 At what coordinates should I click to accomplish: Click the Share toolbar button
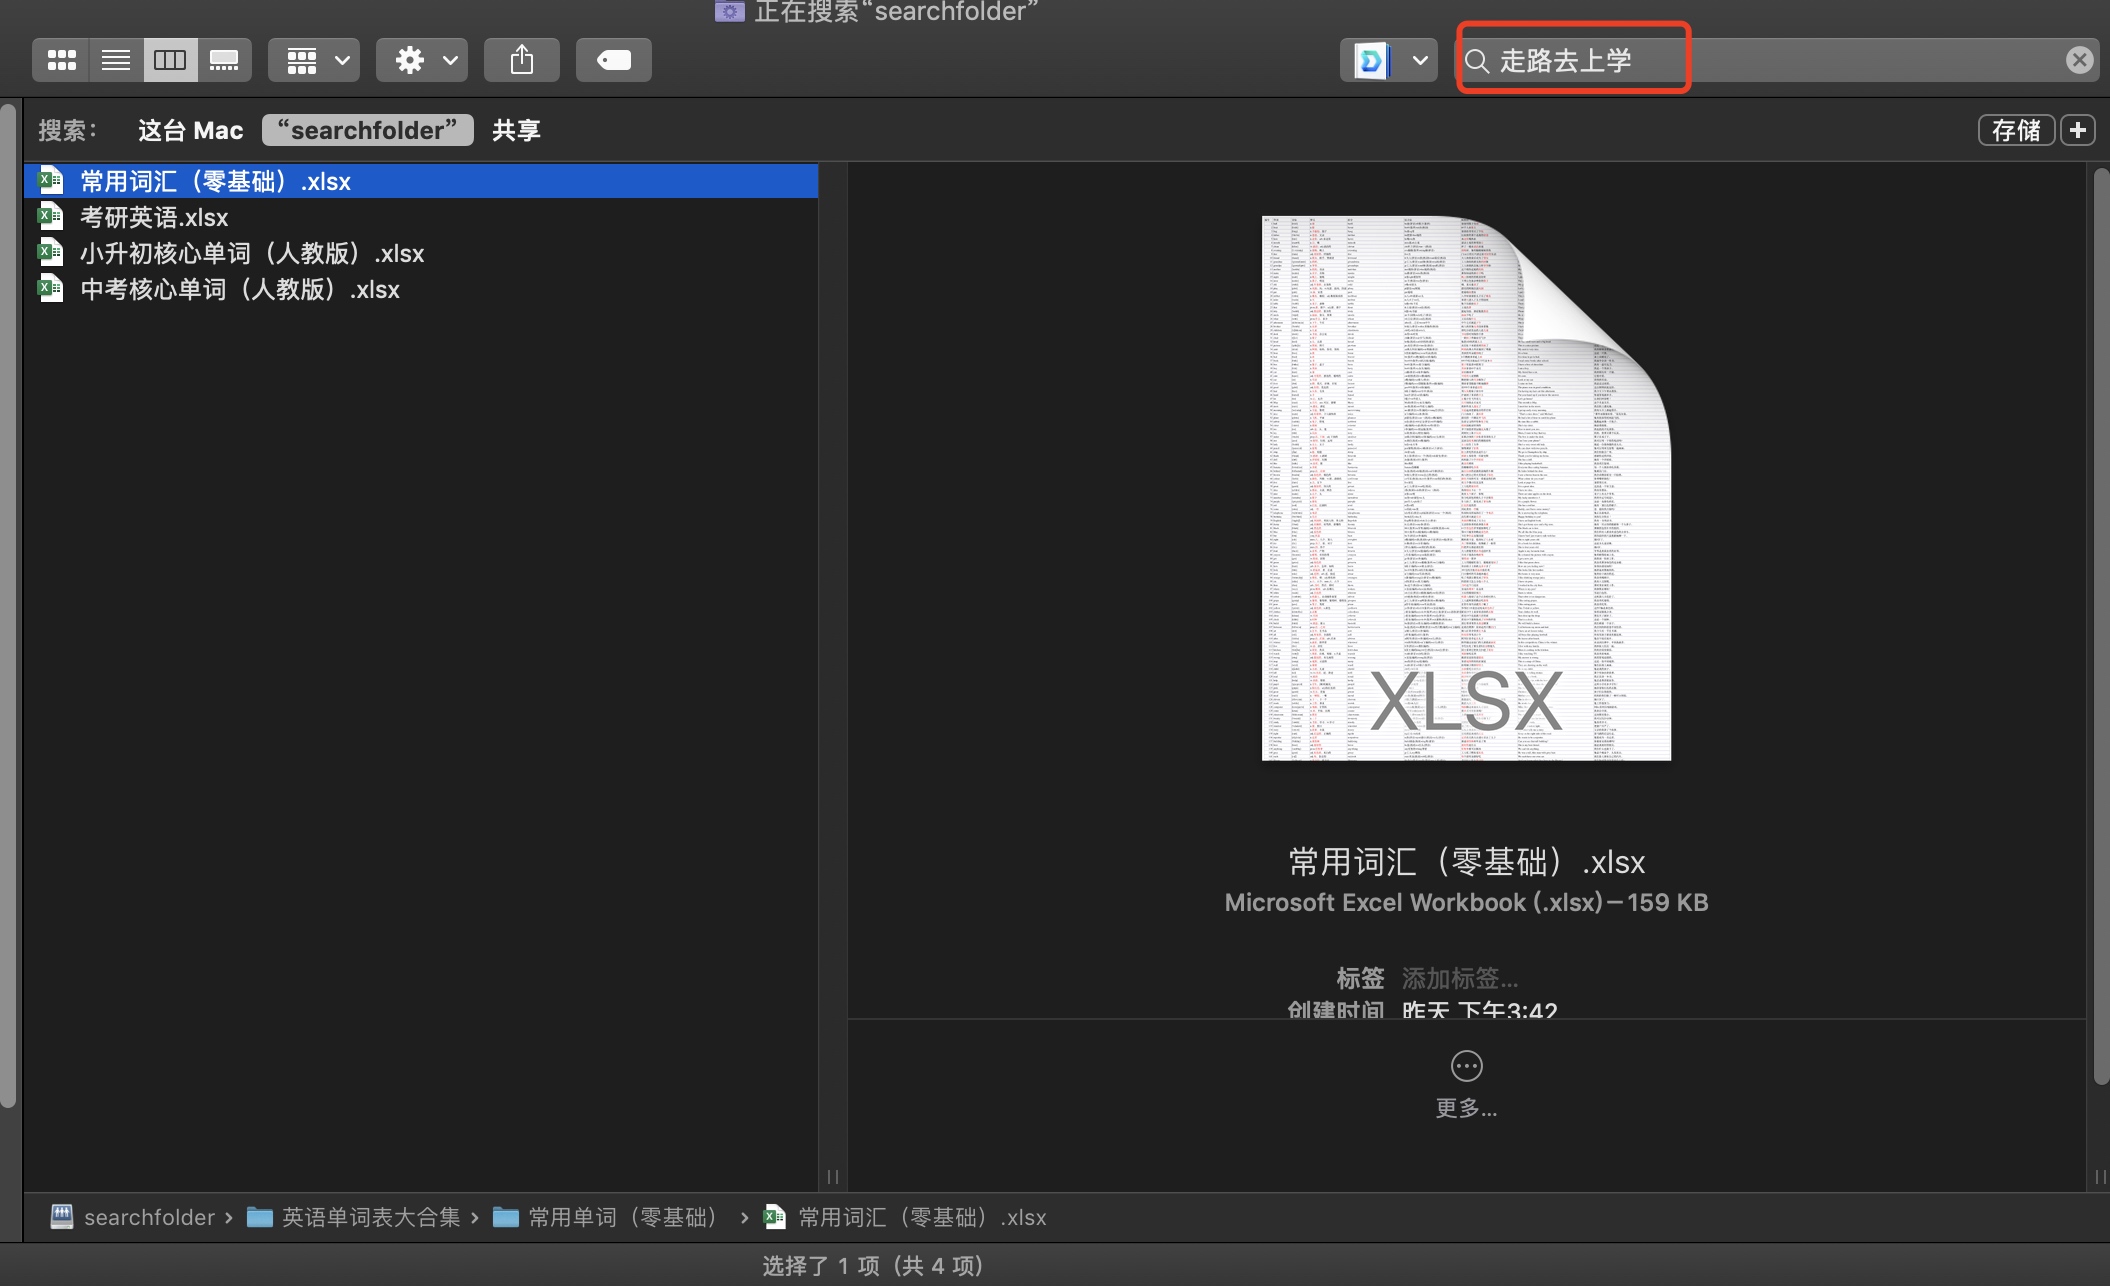click(522, 60)
